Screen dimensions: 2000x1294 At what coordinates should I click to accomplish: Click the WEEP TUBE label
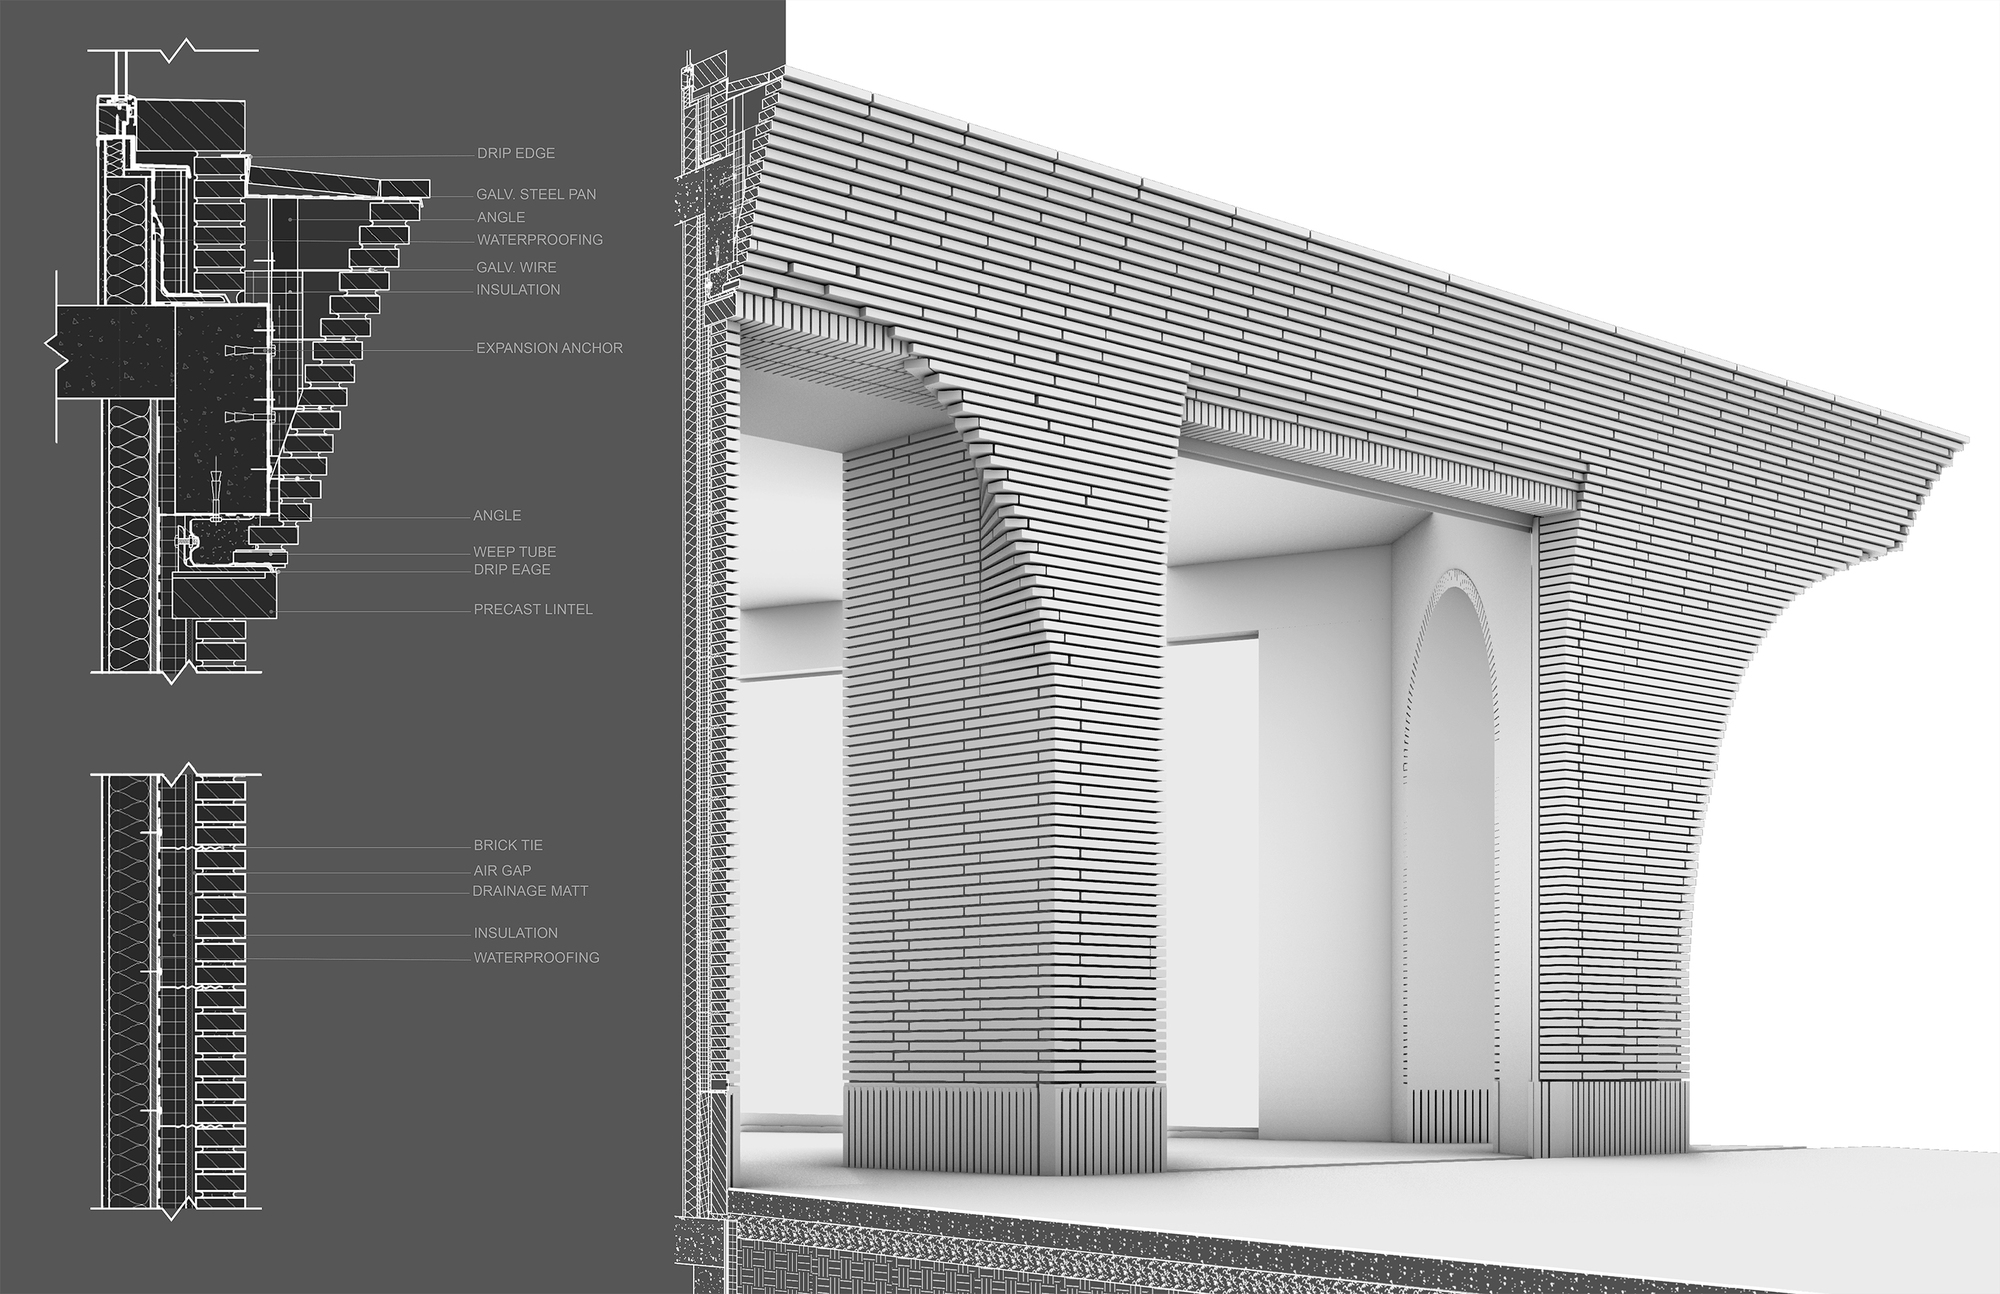(514, 552)
